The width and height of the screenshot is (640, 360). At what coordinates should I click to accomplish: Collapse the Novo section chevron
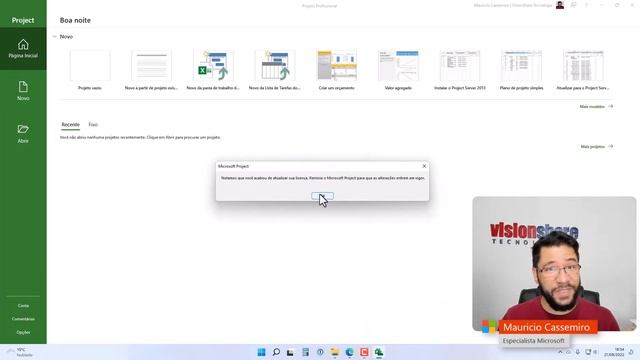coord(54,37)
